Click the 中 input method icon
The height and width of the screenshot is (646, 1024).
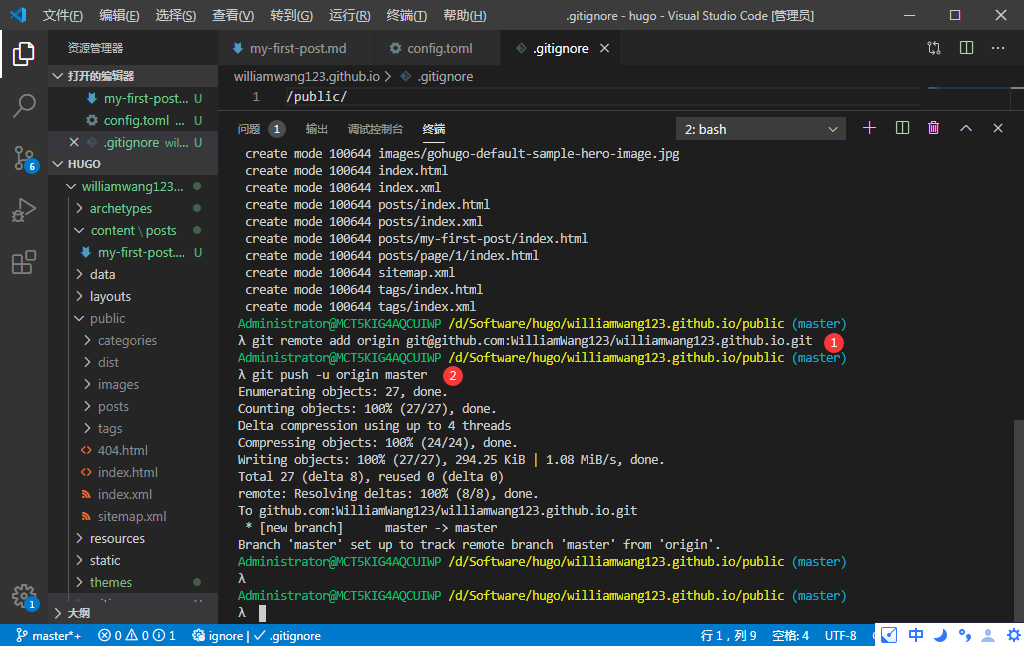pos(916,636)
